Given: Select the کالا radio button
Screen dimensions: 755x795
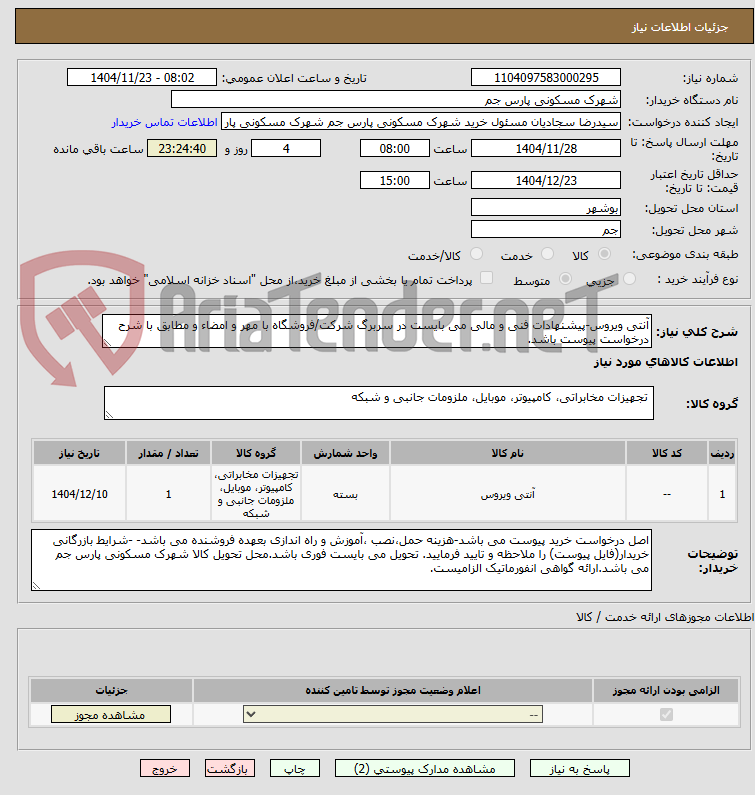Looking at the screenshot, I should pyautogui.click(x=604, y=254).
